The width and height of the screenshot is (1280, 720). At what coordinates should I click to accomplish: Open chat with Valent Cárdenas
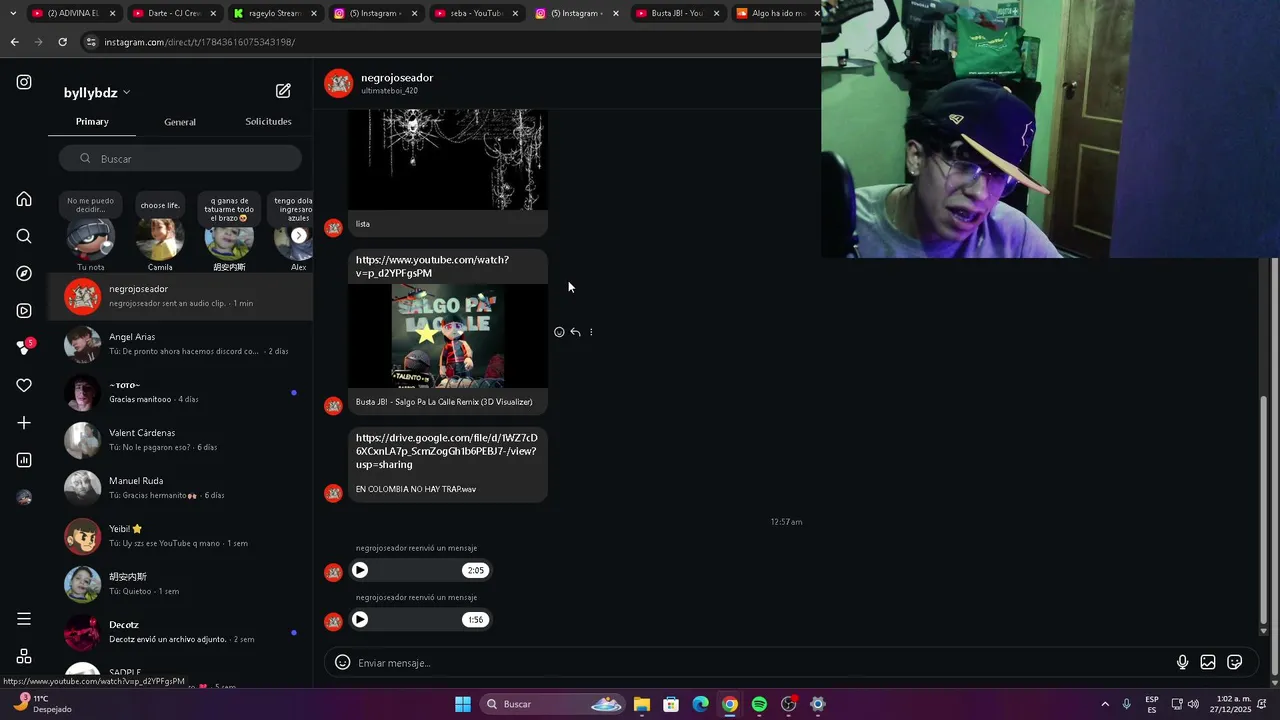point(180,440)
